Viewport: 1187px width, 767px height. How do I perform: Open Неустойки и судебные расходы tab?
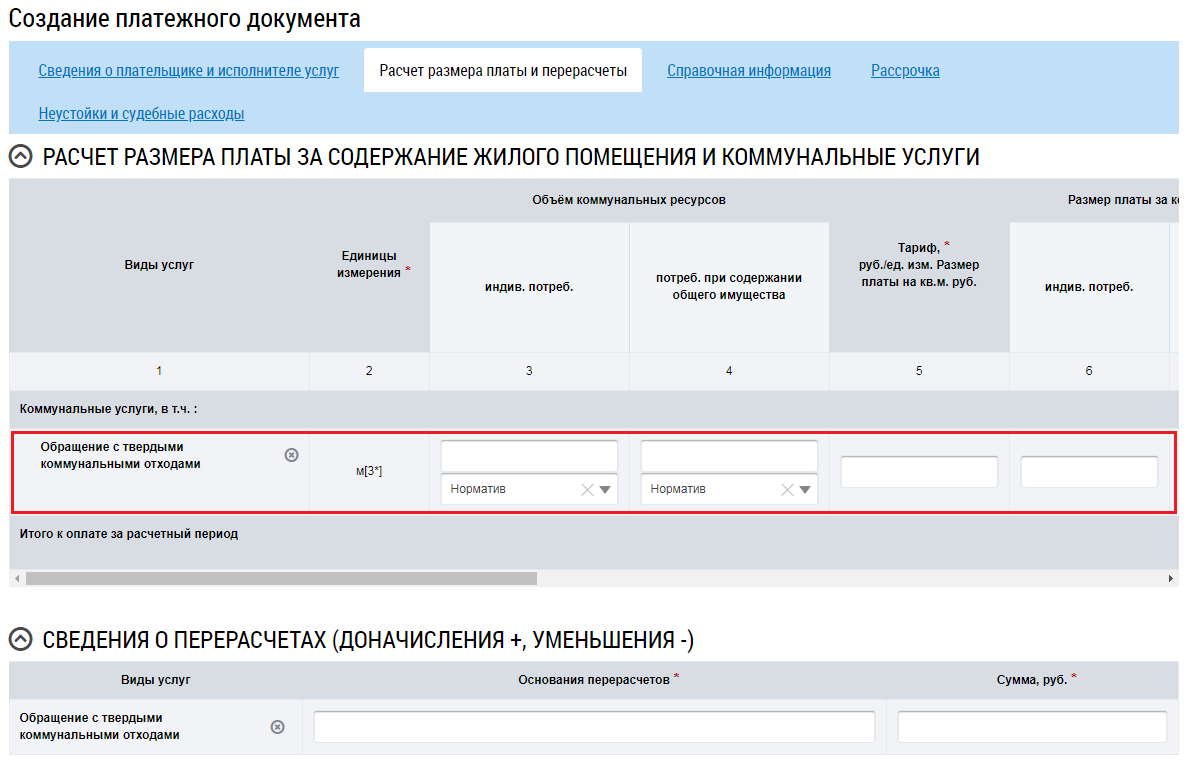[141, 114]
